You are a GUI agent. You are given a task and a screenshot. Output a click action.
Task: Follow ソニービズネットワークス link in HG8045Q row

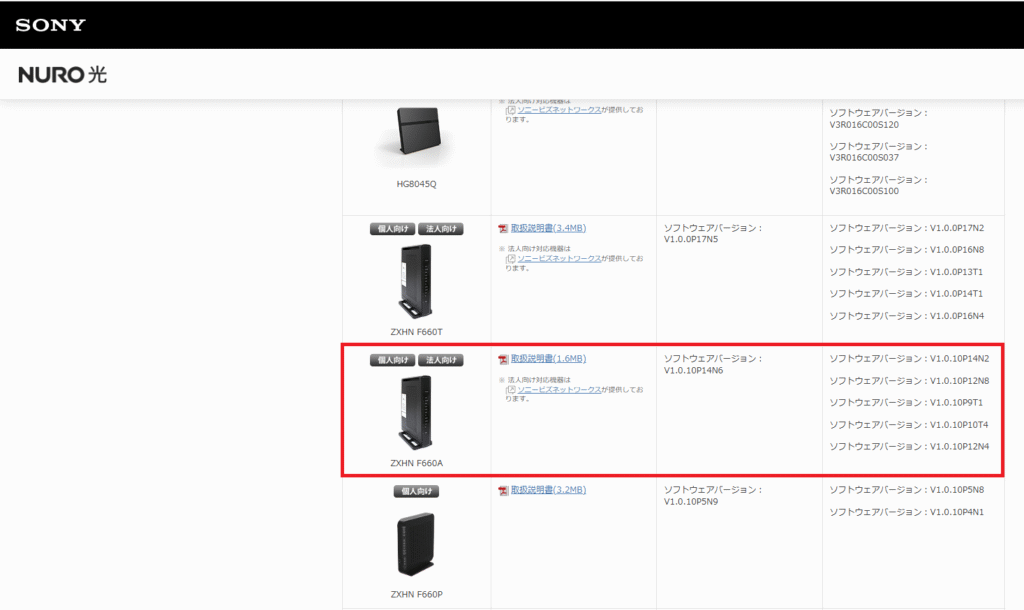click(x=559, y=110)
